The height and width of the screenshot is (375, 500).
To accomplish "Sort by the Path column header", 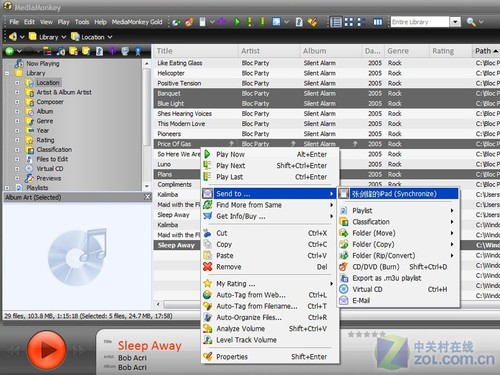I will [486, 51].
